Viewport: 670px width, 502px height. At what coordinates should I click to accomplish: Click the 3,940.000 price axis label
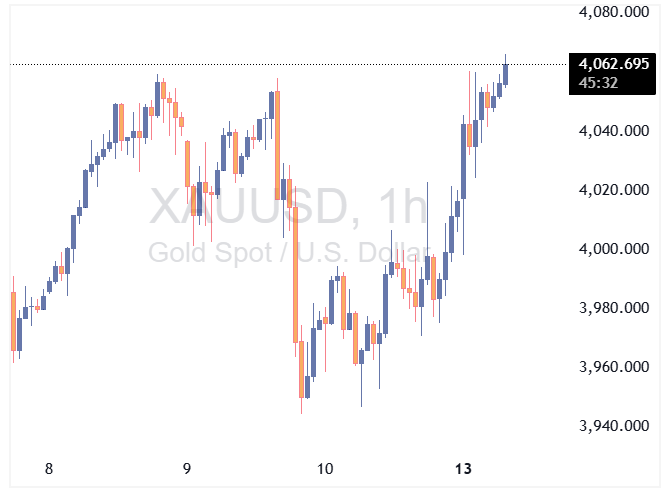(x=612, y=426)
